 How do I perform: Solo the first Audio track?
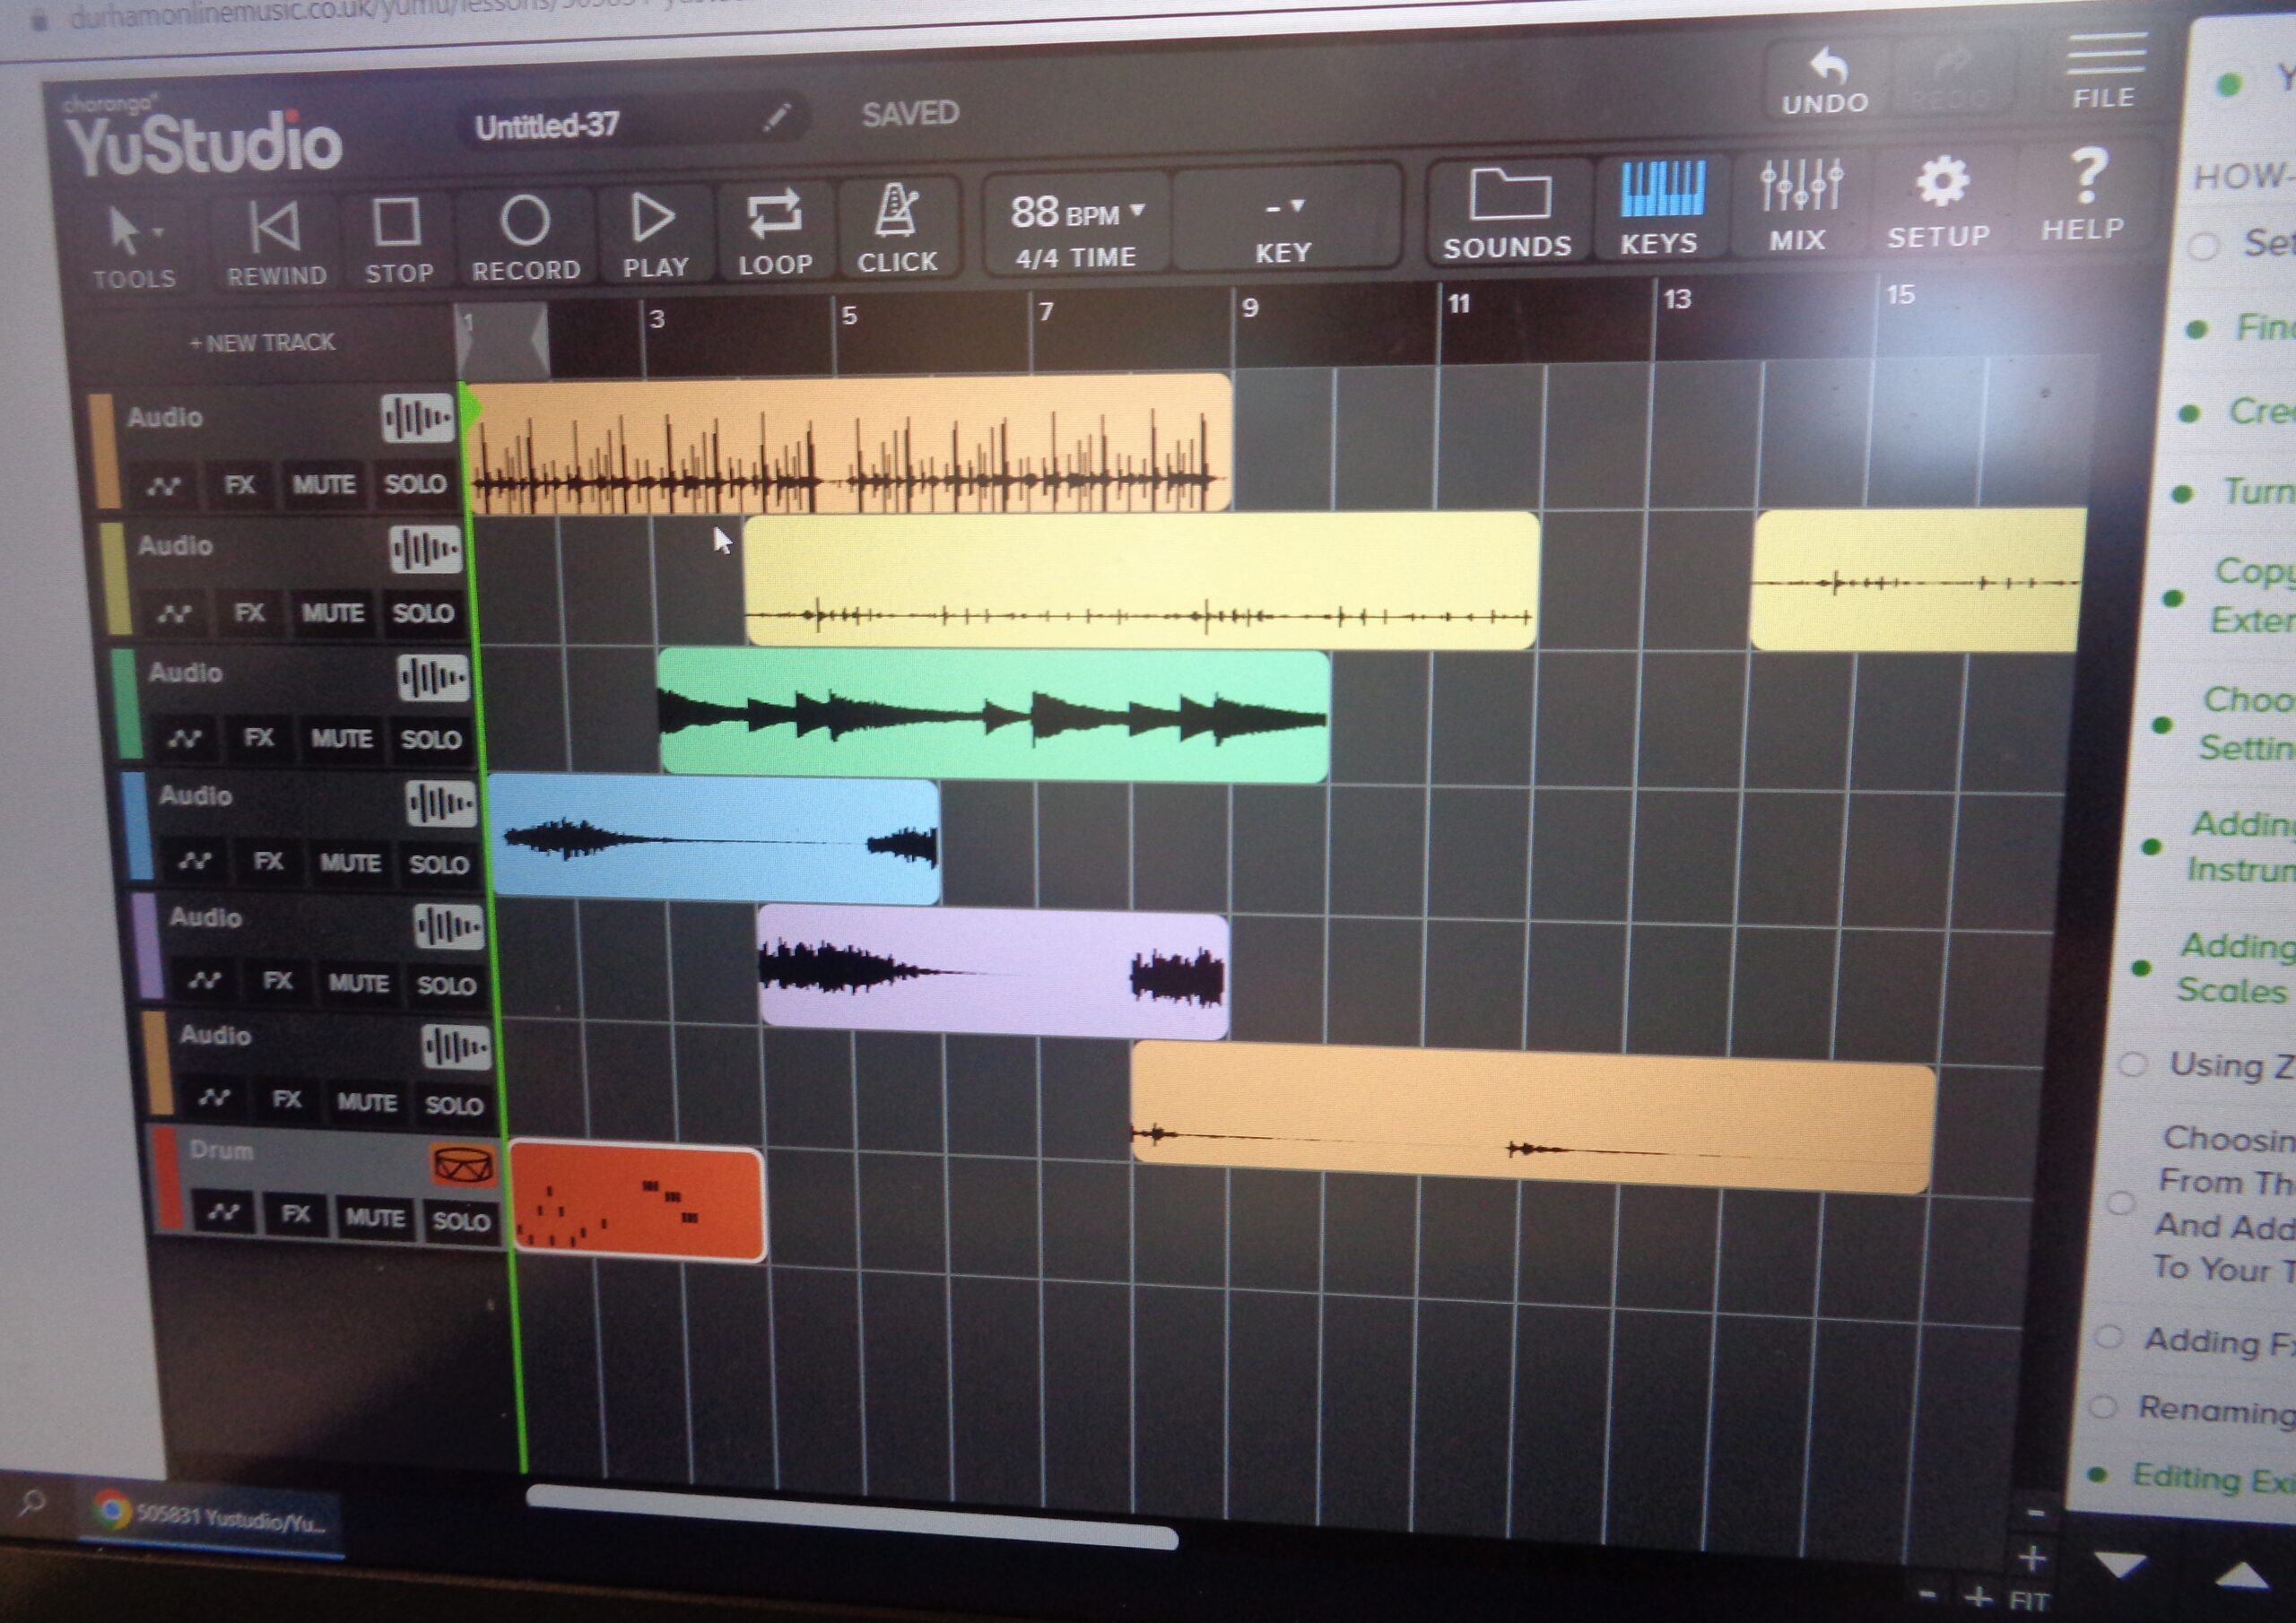pyautogui.click(x=415, y=485)
